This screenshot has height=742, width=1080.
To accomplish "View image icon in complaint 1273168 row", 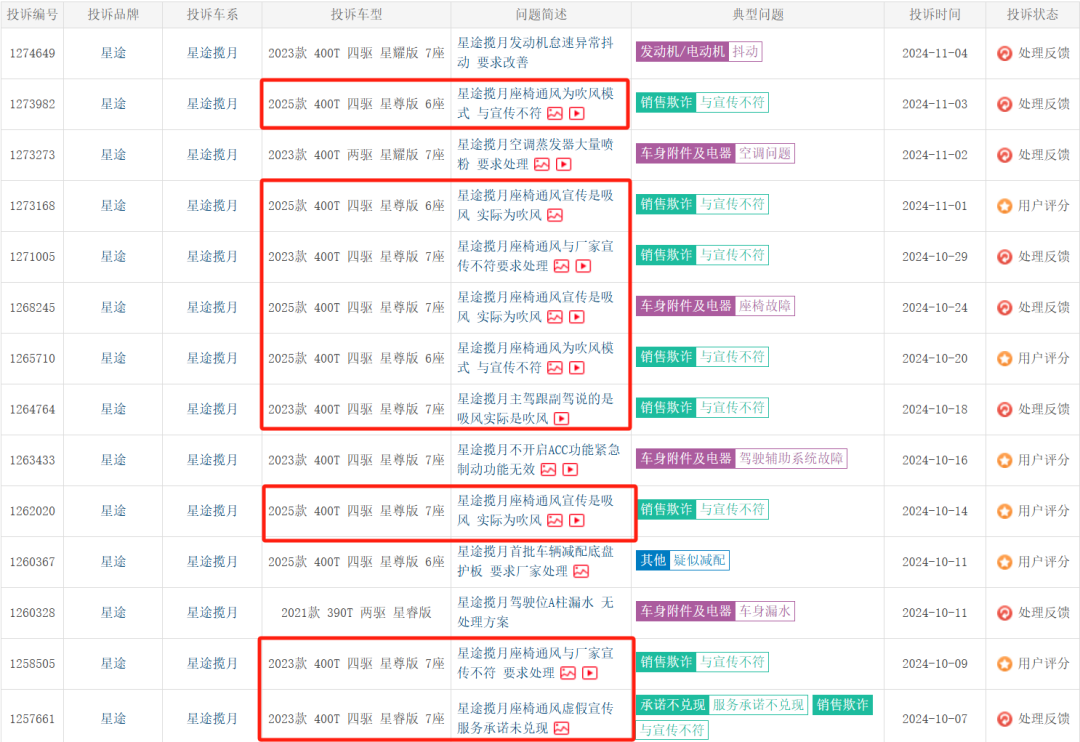I will (x=555, y=216).
